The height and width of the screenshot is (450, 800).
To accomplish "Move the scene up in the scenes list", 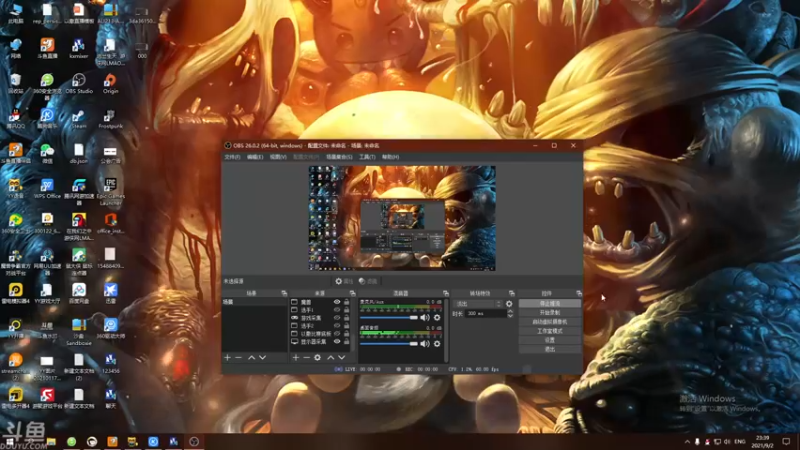I will coord(252,358).
